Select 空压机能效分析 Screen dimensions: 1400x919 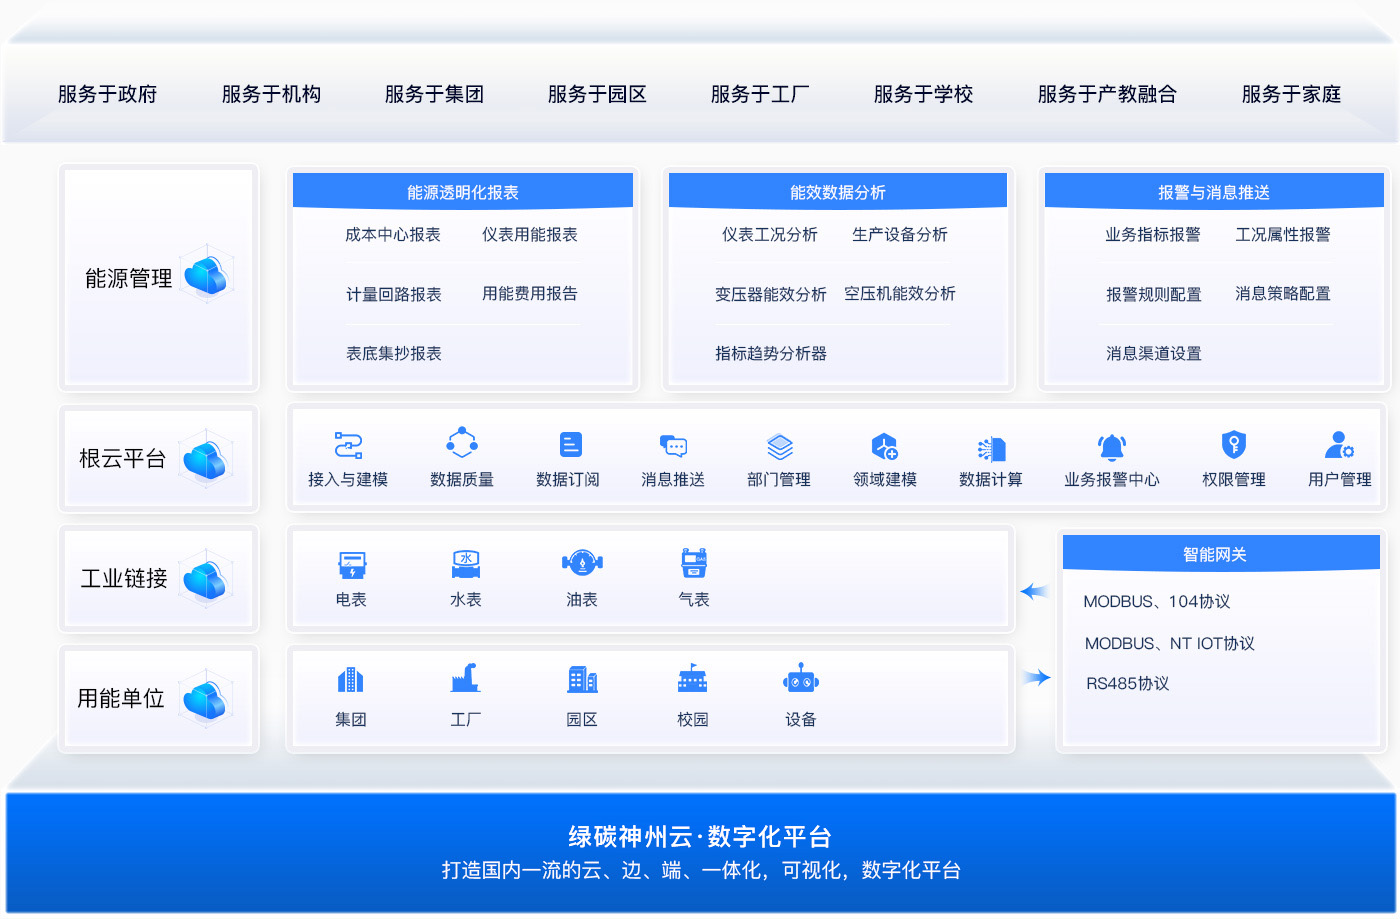point(900,293)
